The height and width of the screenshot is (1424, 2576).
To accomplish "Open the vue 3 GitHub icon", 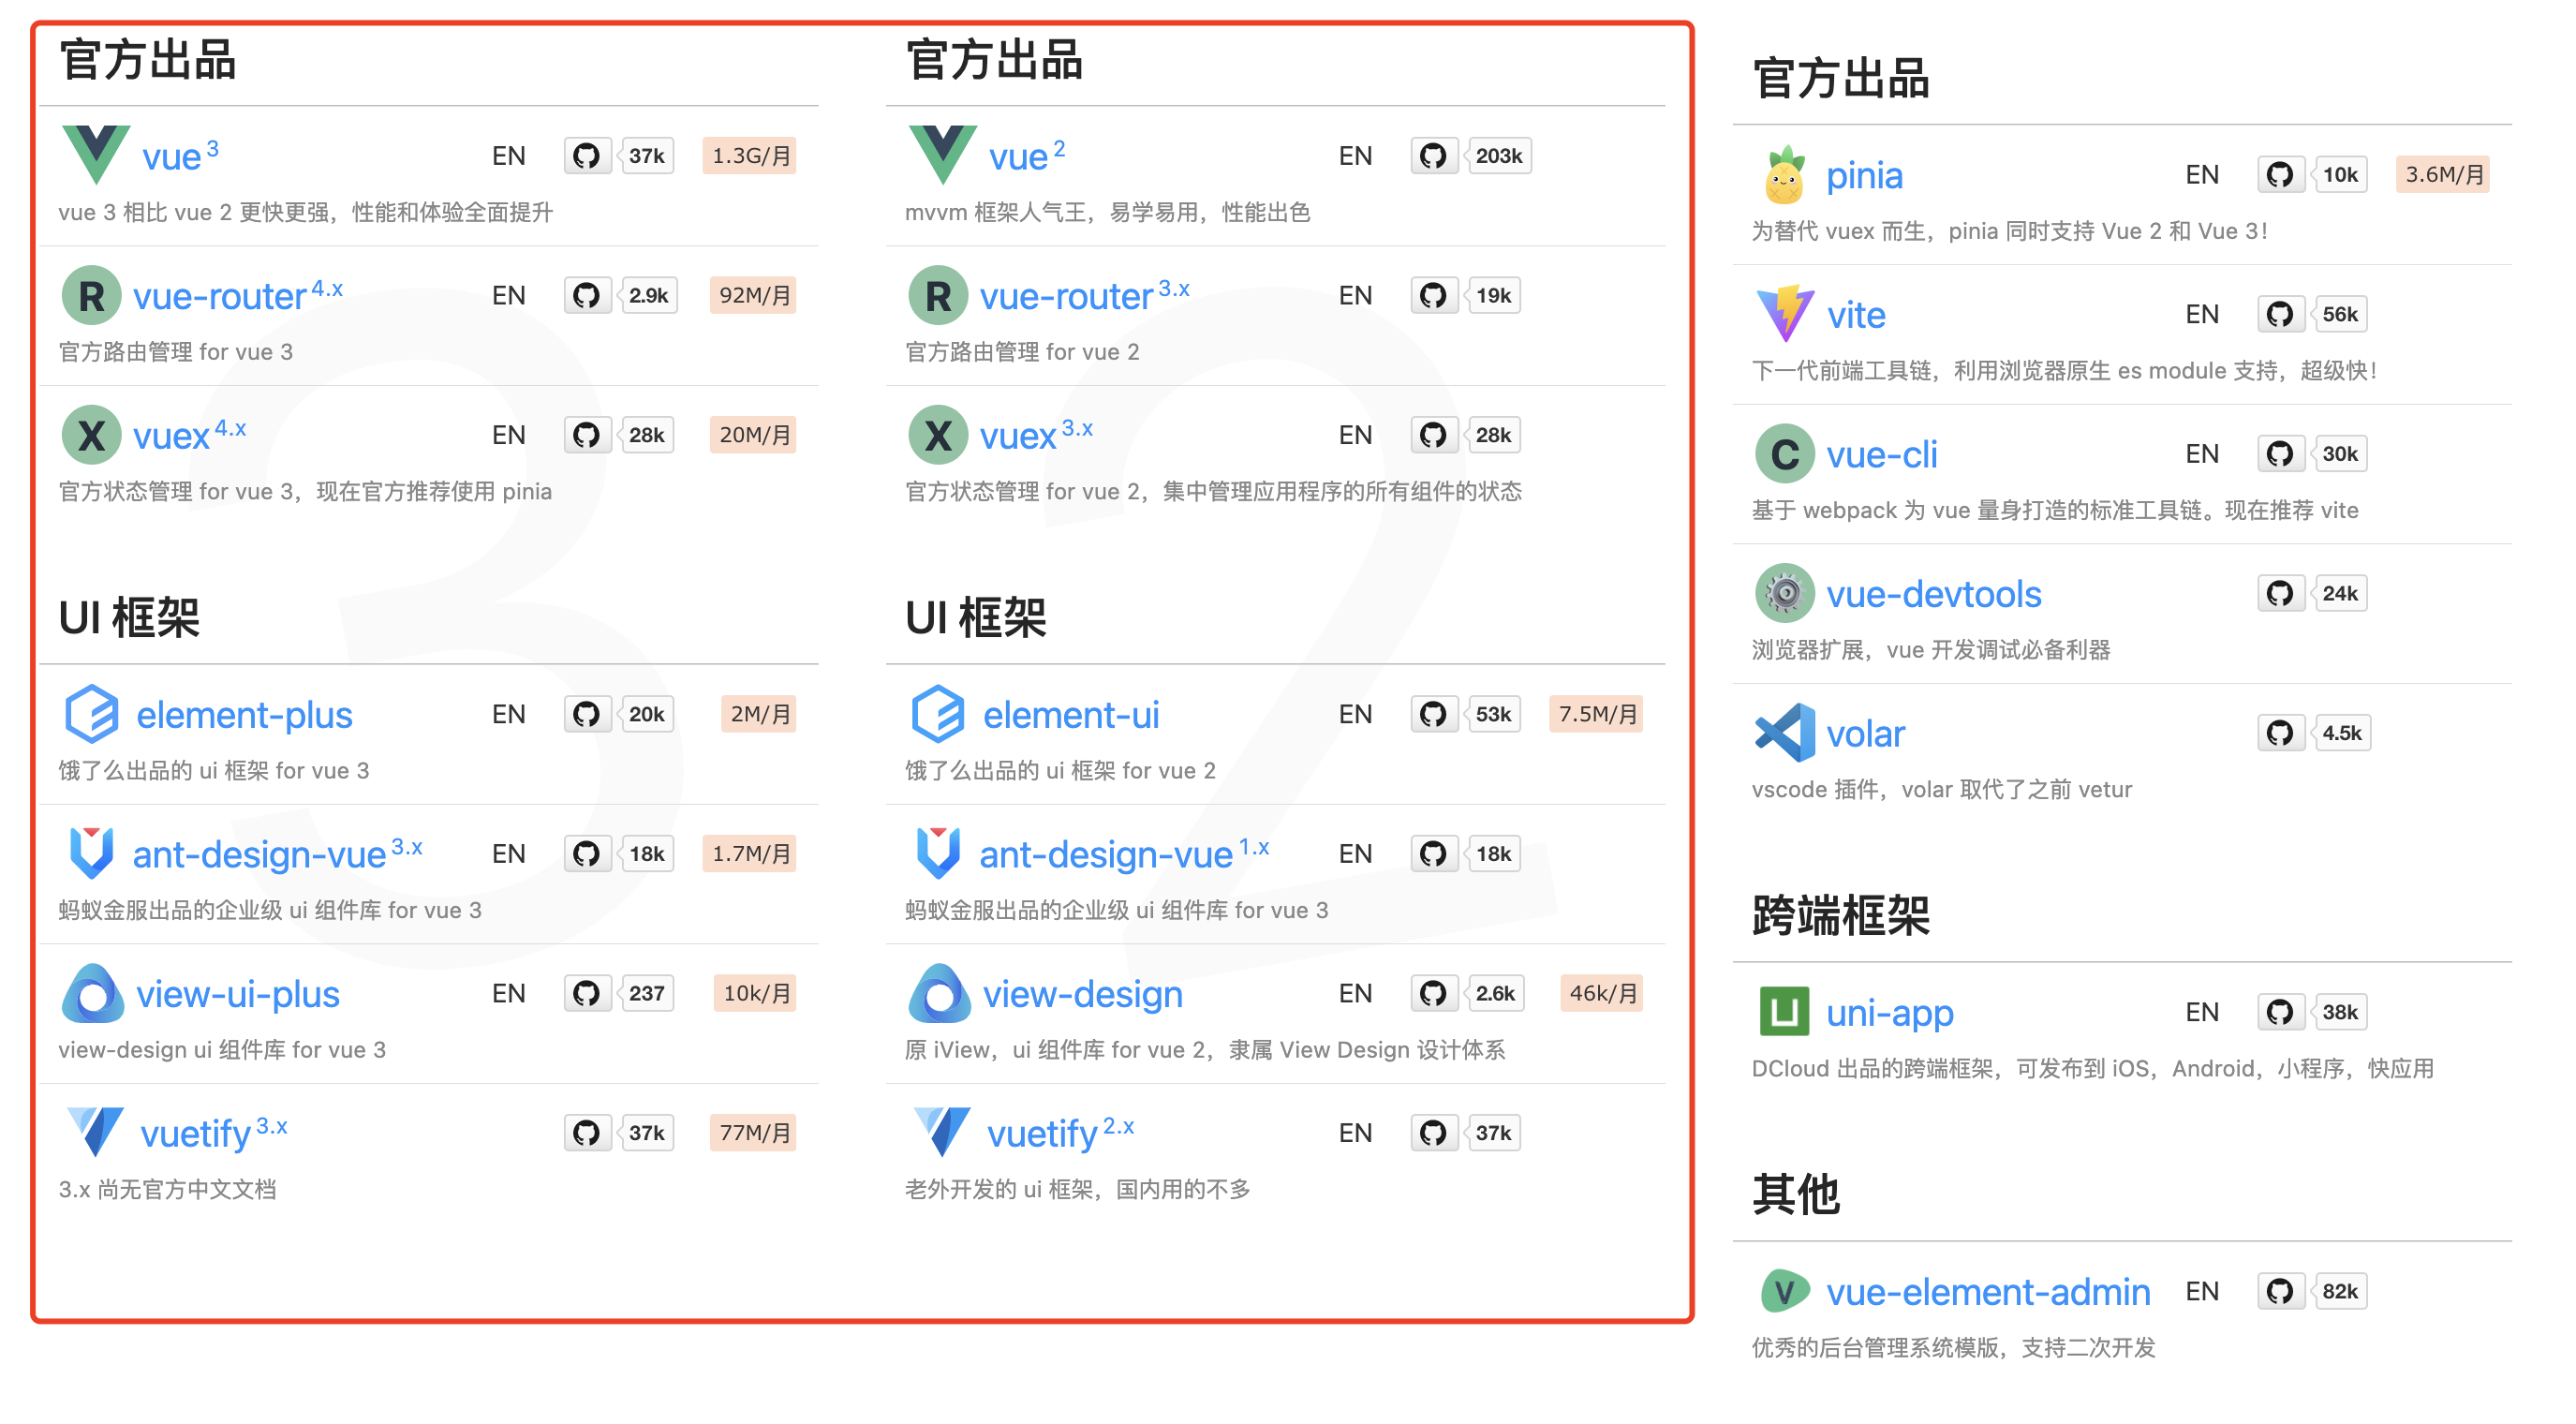I will (x=587, y=156).
